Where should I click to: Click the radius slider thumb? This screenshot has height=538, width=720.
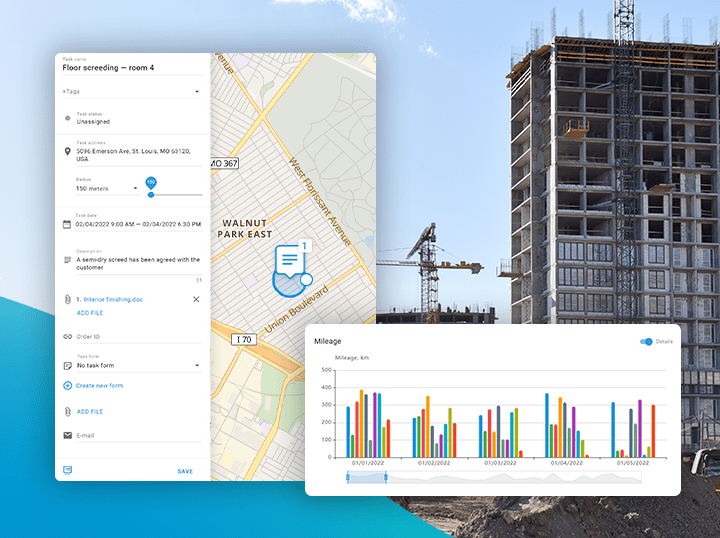tap(151, 195)
